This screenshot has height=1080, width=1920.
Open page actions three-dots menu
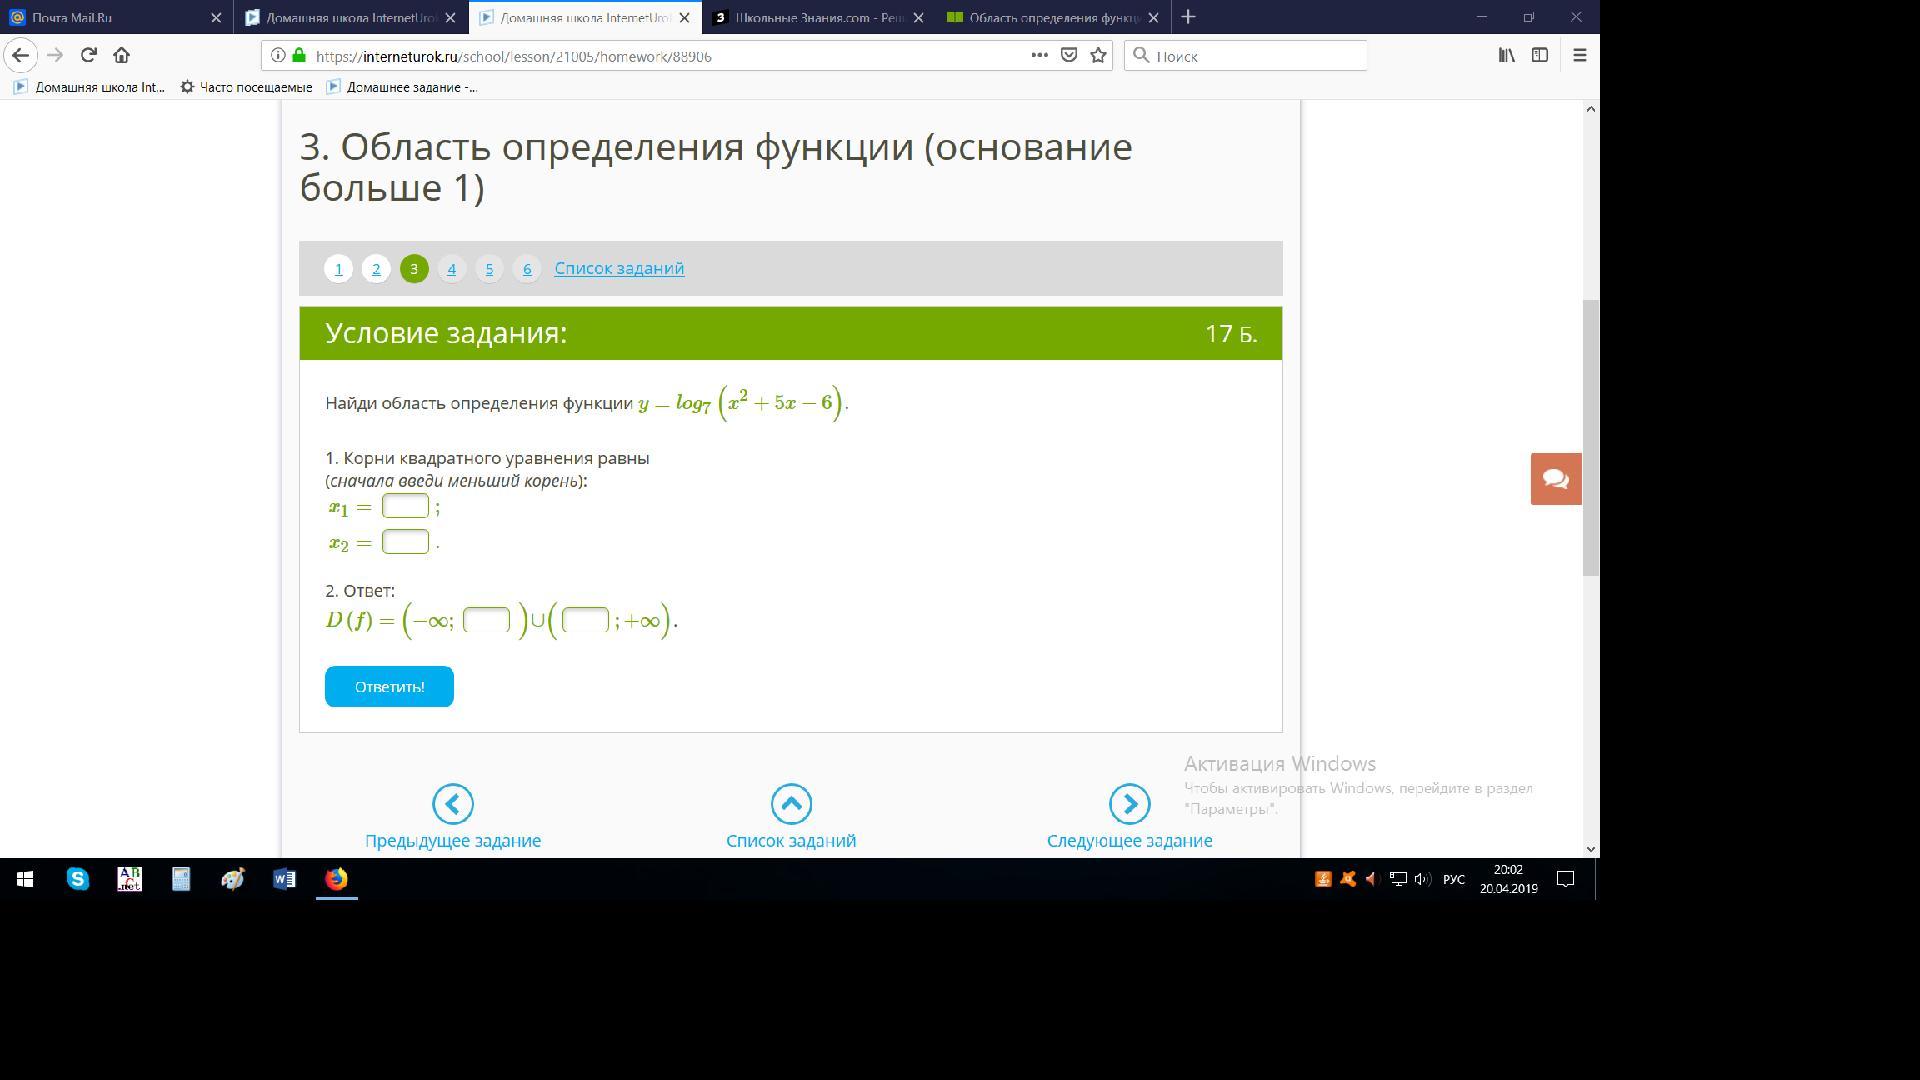coord(1039,55)
